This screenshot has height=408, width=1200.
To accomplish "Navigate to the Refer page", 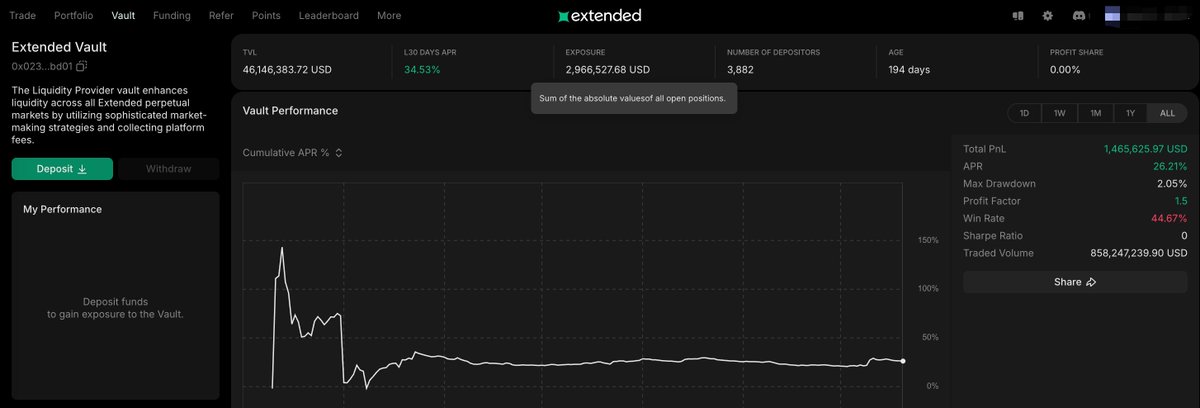I will coord(221,16).
